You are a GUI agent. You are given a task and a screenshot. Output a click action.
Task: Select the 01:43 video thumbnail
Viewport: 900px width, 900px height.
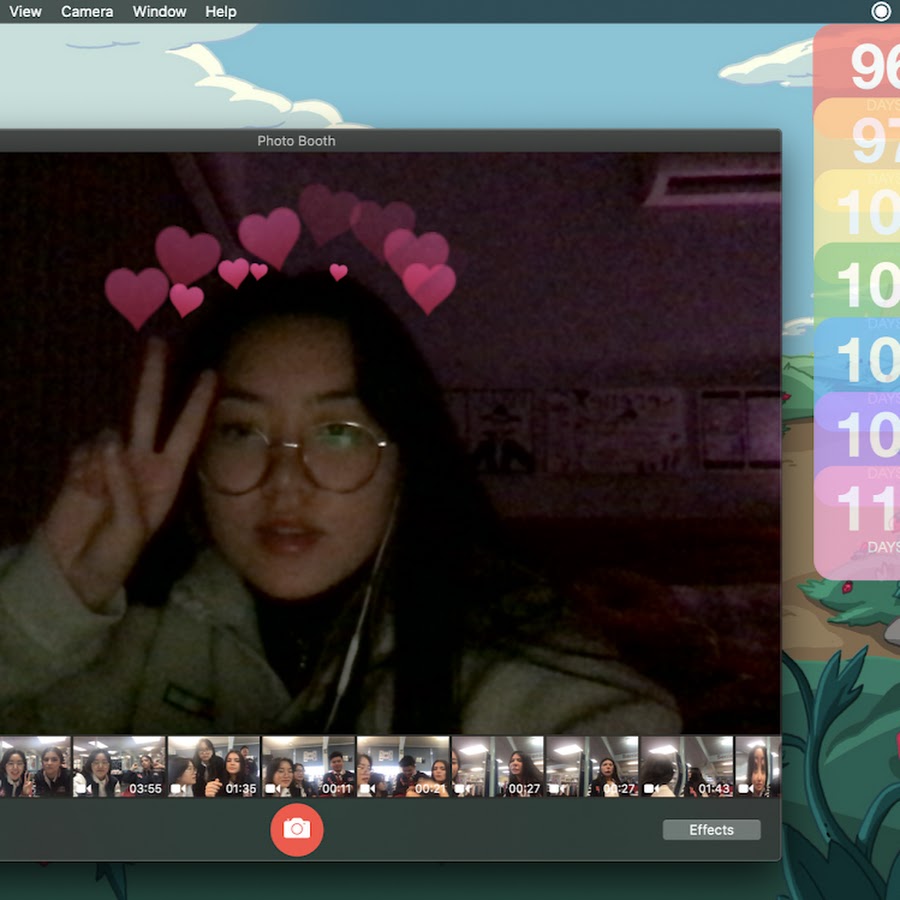(x=687, y=766)
